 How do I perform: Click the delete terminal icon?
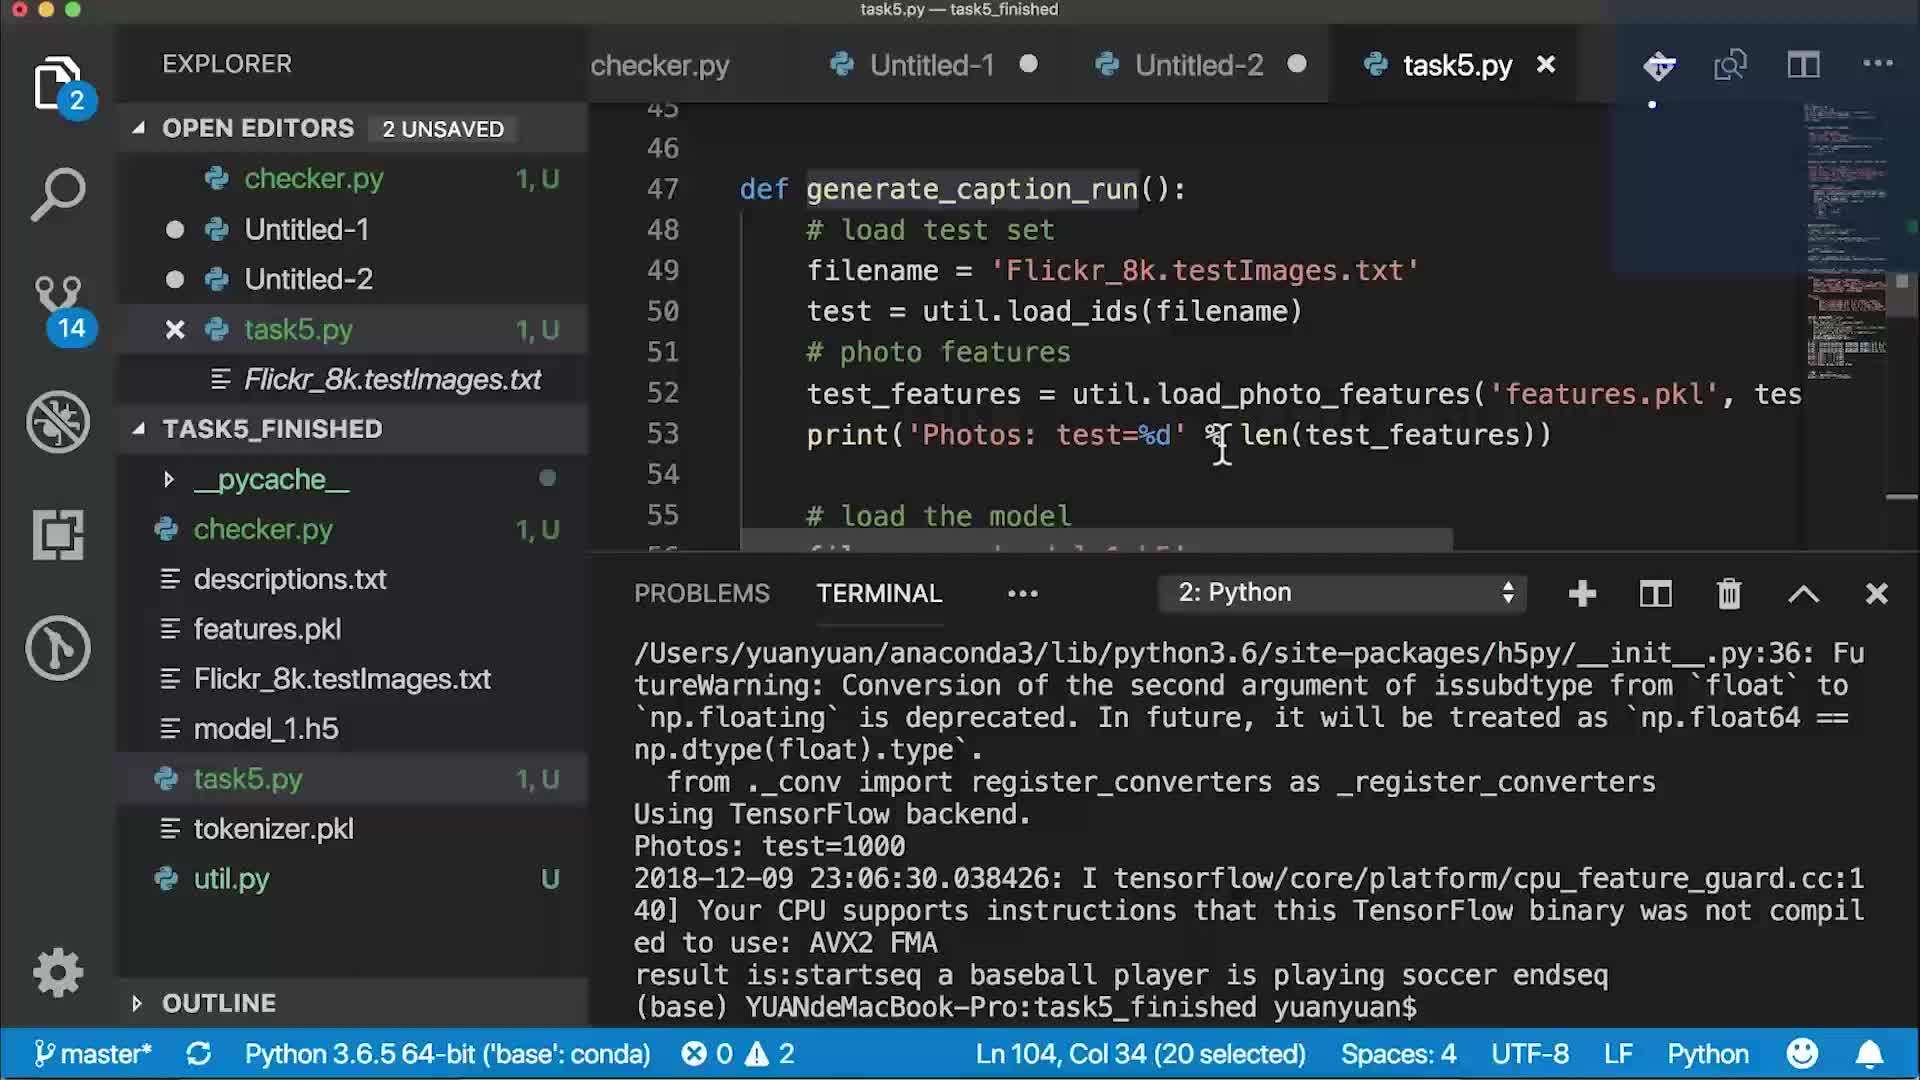coord(1729,592)
